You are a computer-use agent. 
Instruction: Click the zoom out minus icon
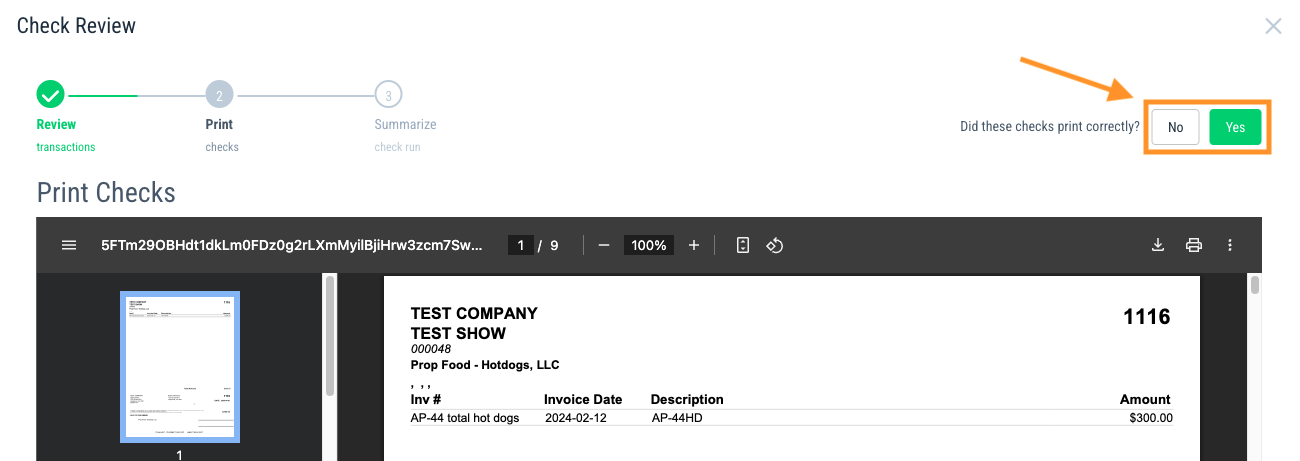[x=604, y=245]
